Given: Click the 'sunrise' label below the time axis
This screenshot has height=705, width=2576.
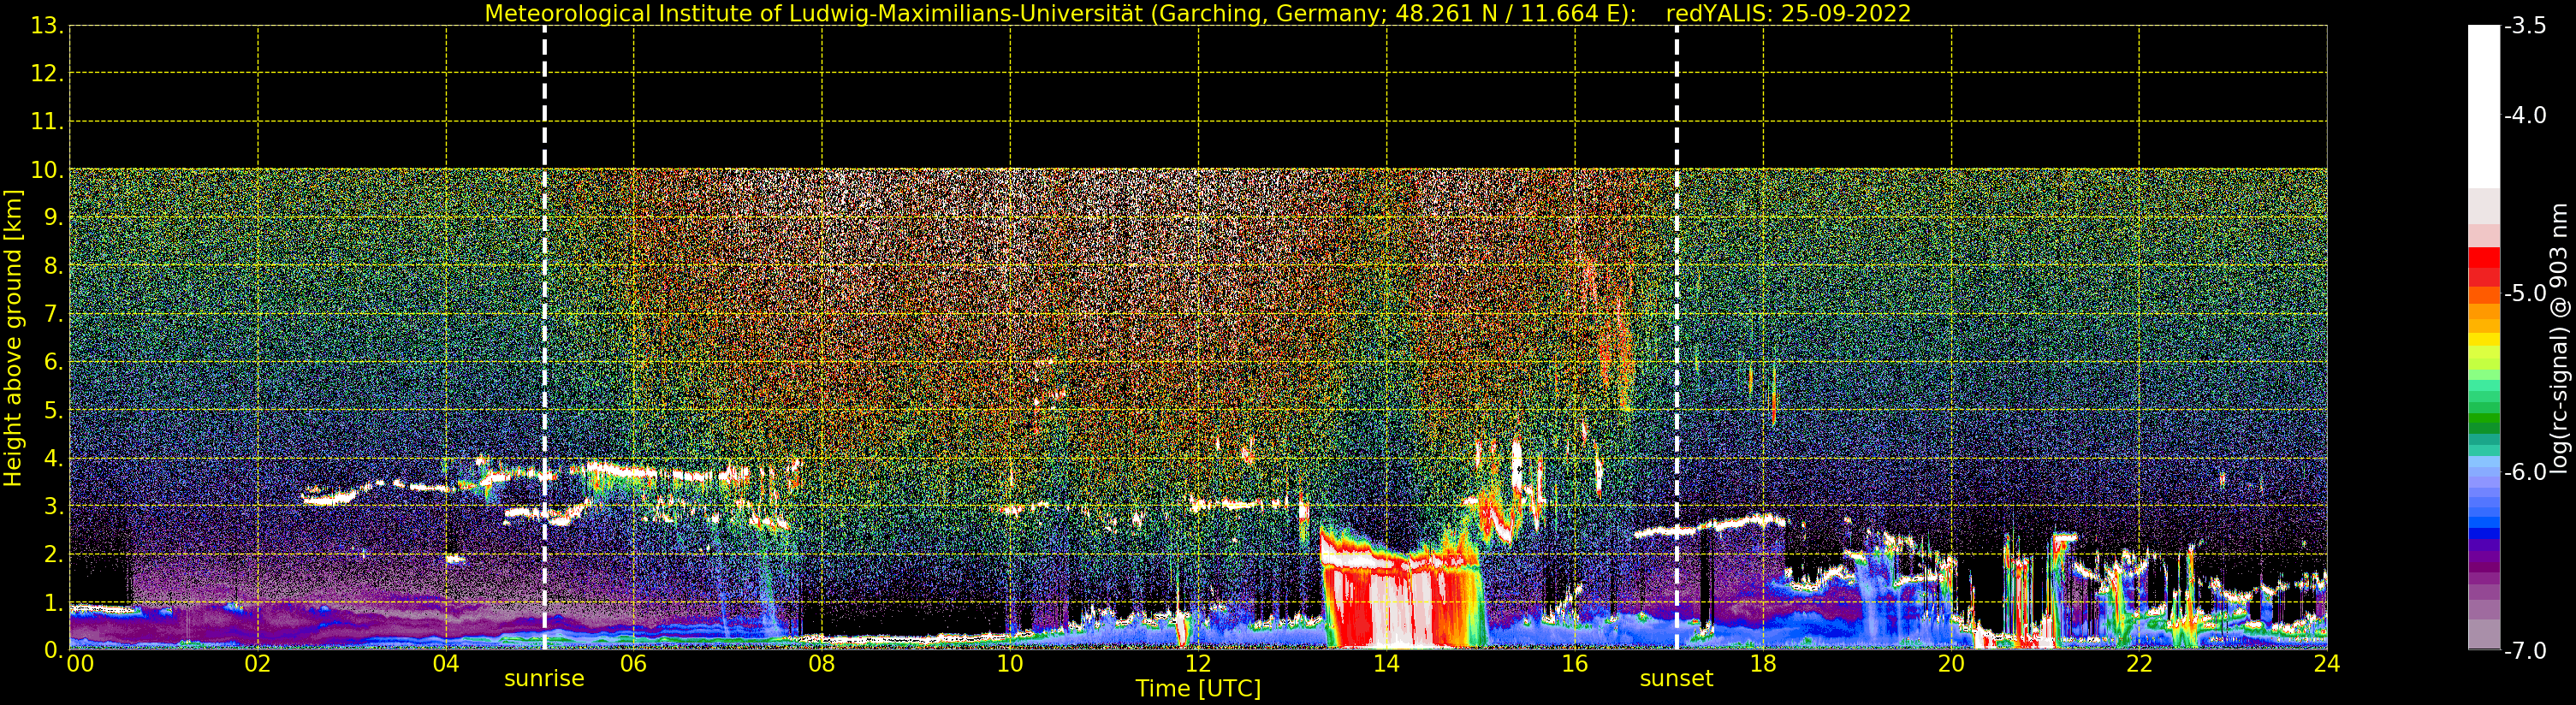Looking at the screenshot, I should coord(544,679).
